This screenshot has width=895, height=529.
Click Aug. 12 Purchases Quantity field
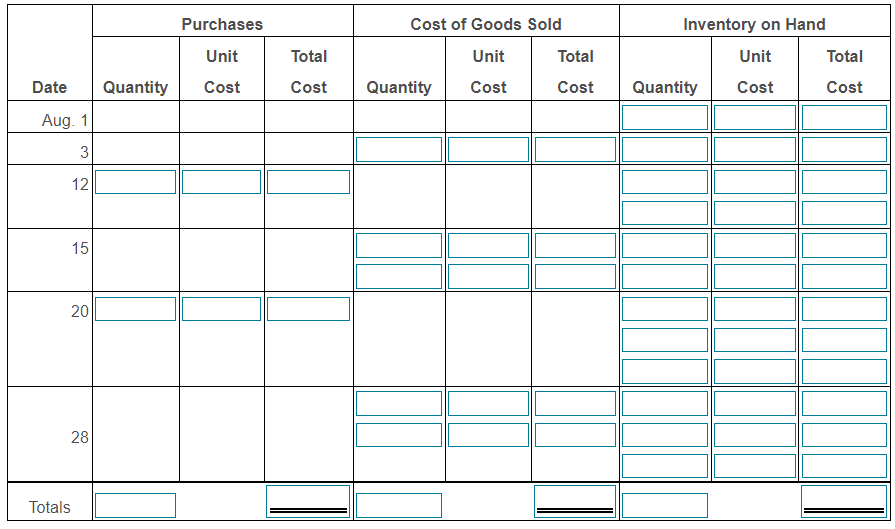(135, 182)
